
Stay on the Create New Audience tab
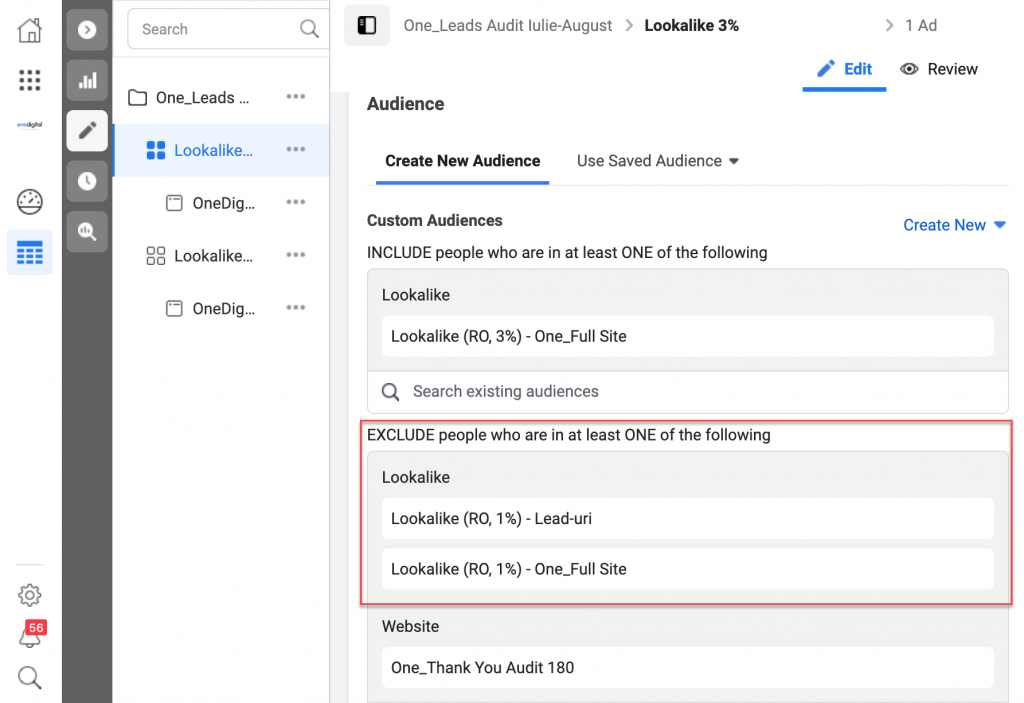pos(461,161)
